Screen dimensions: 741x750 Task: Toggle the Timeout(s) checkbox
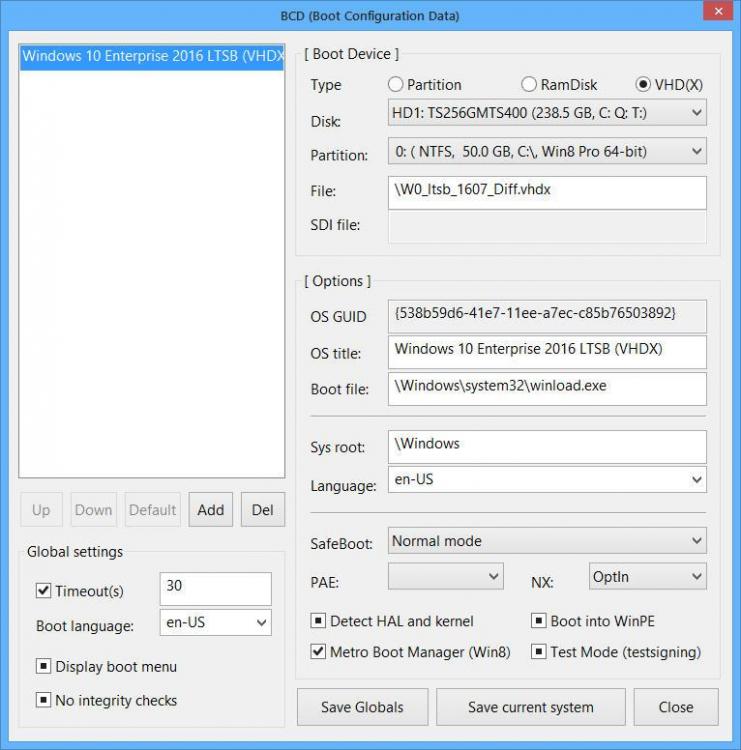pos(43,591)
